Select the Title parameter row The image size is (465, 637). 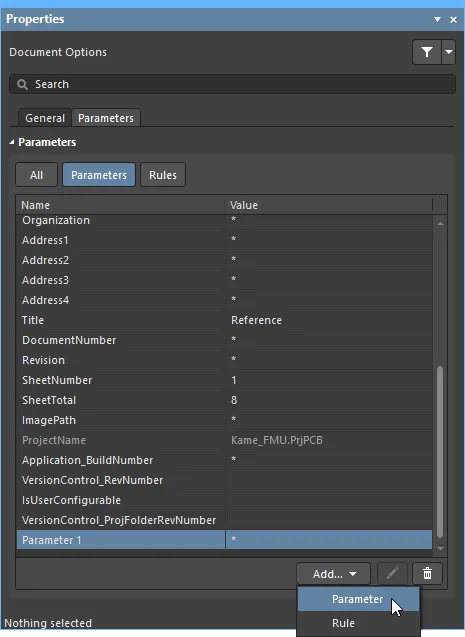224,320
